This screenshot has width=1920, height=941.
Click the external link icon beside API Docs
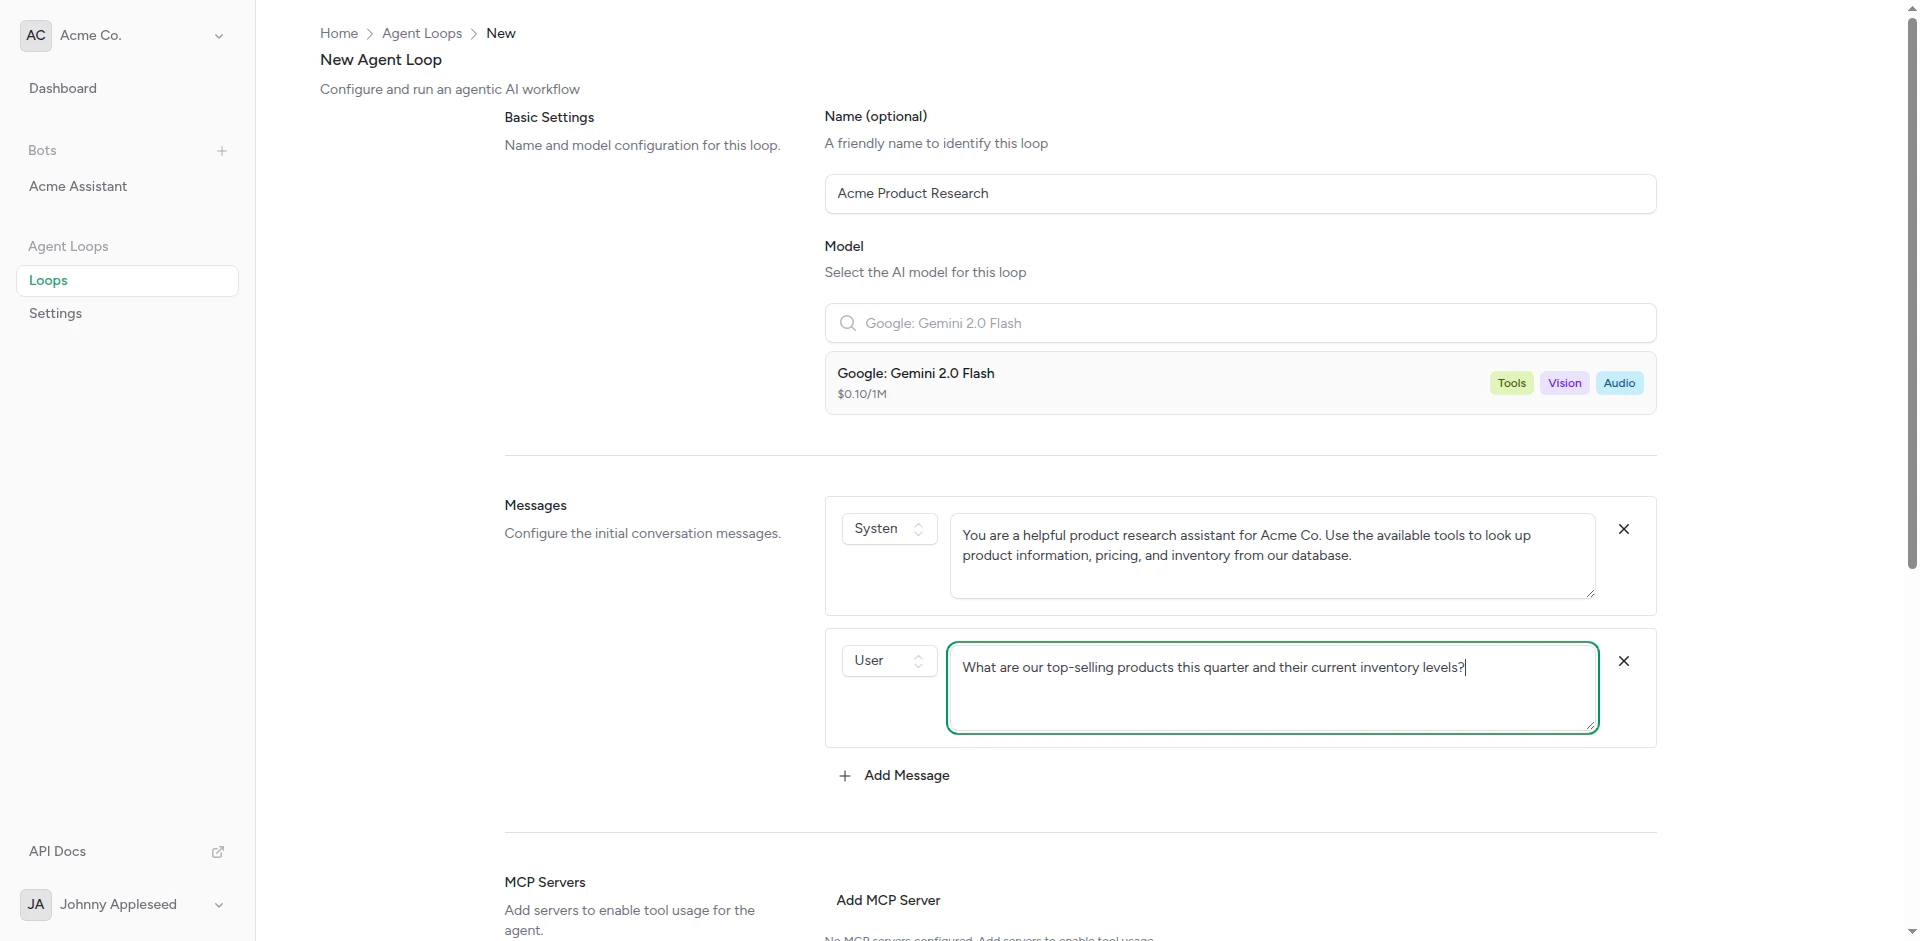218,852
